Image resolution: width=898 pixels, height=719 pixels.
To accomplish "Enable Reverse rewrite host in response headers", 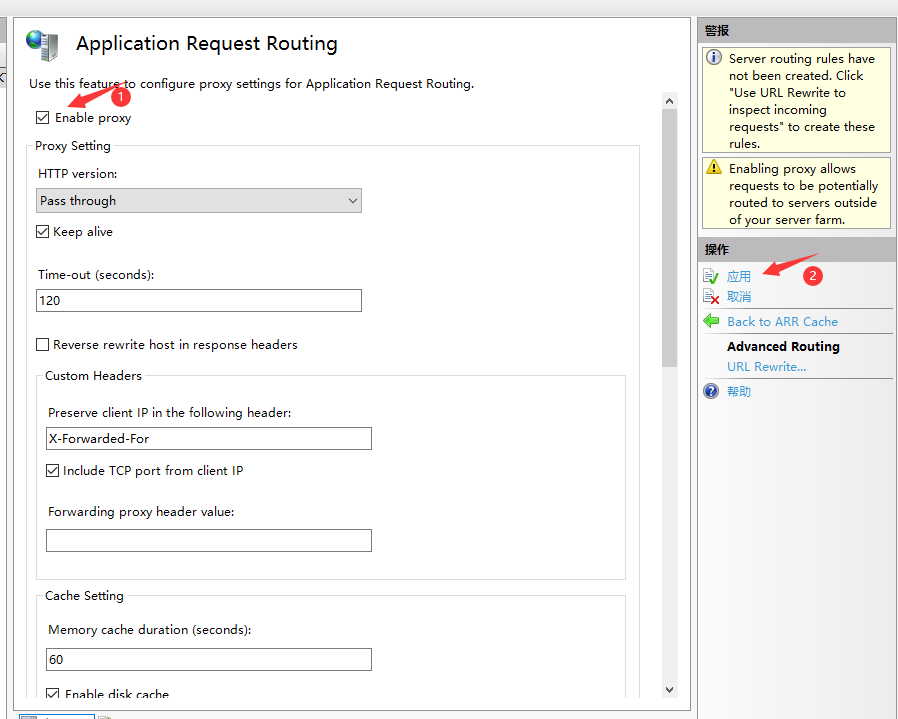I will (x=42, y=345).
